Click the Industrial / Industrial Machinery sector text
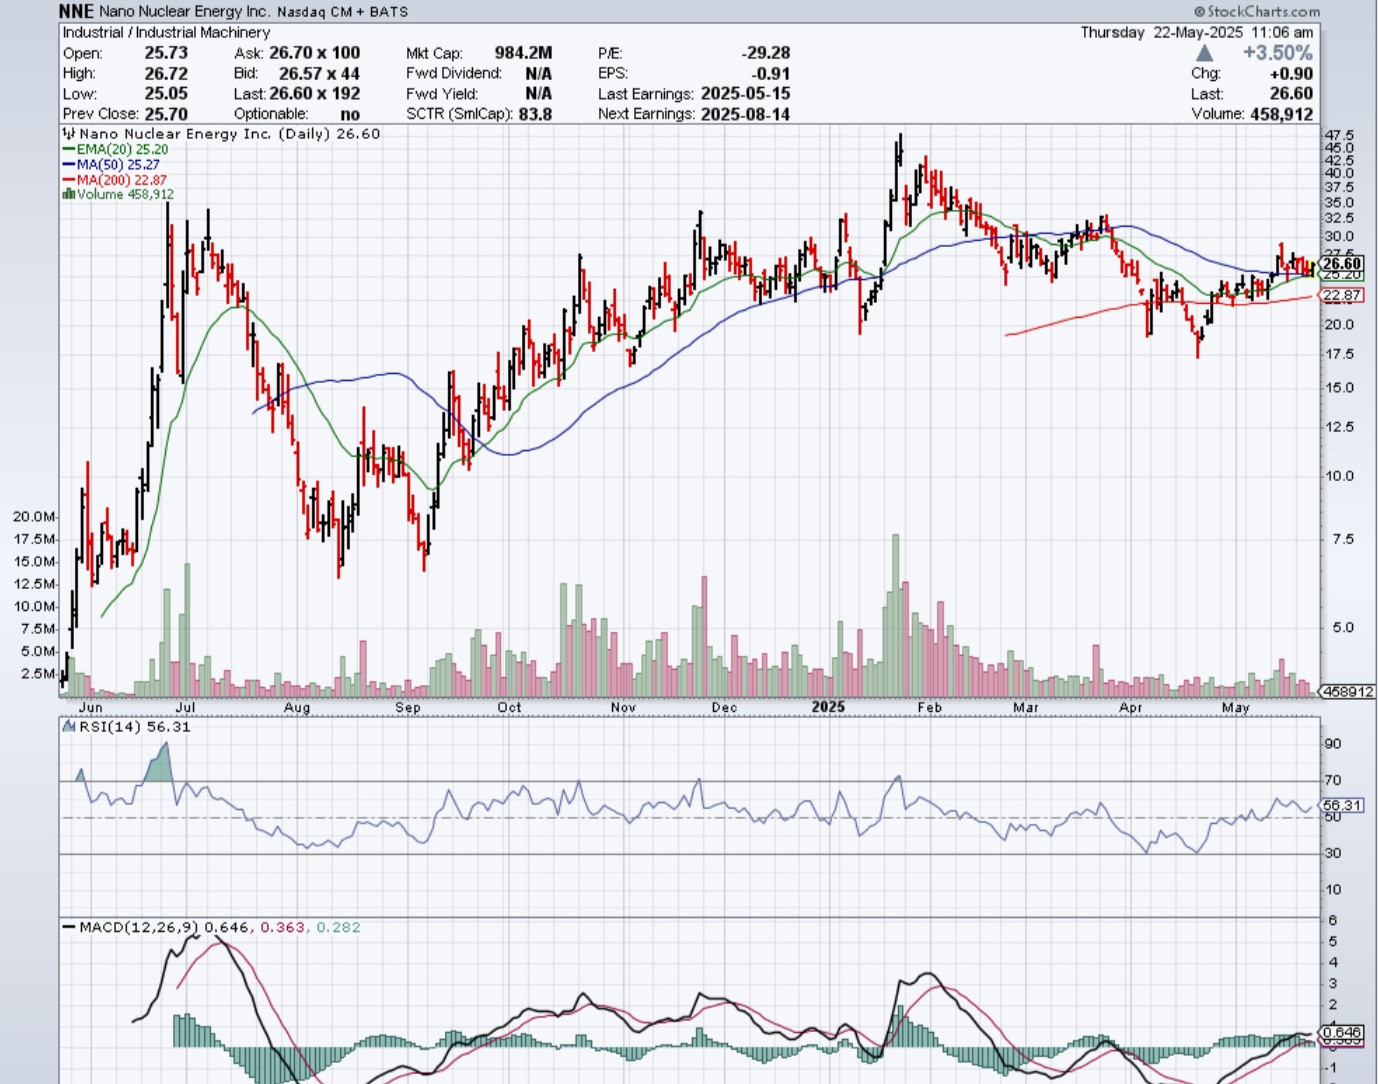Viewport: 1378px width, 1084px height. pos(166,32)
